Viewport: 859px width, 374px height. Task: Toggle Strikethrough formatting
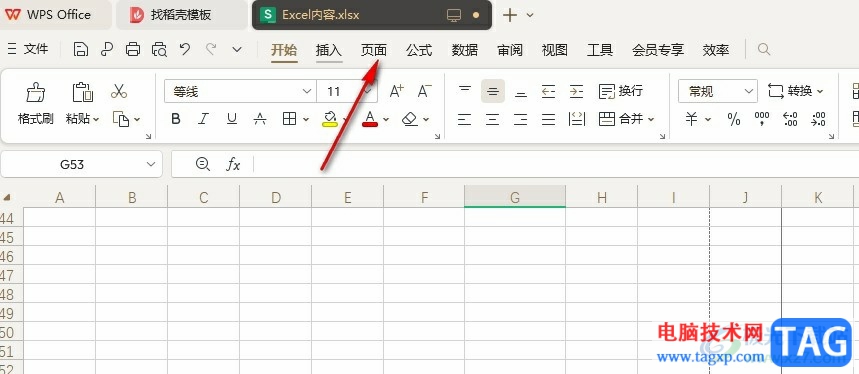point(261,119)
